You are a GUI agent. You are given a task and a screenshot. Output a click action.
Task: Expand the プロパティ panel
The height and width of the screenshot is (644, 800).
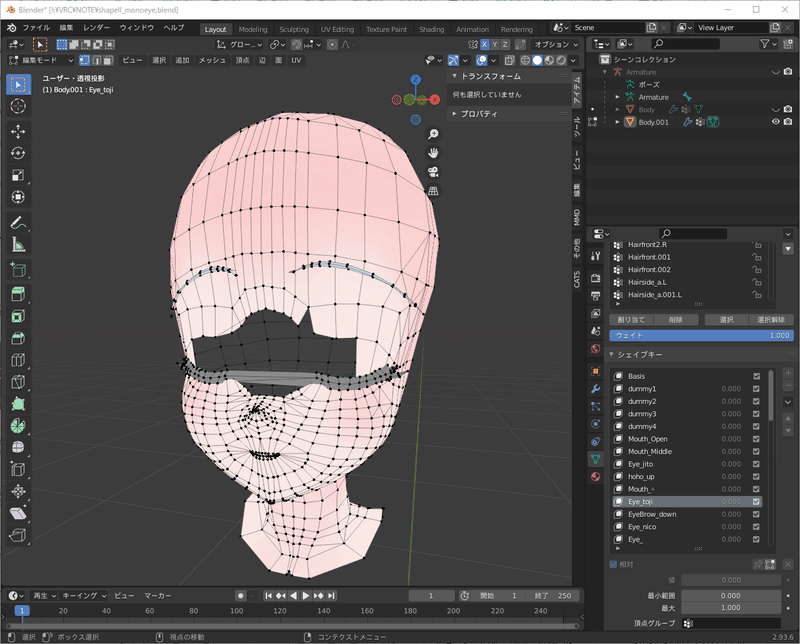tap(455, 114)
